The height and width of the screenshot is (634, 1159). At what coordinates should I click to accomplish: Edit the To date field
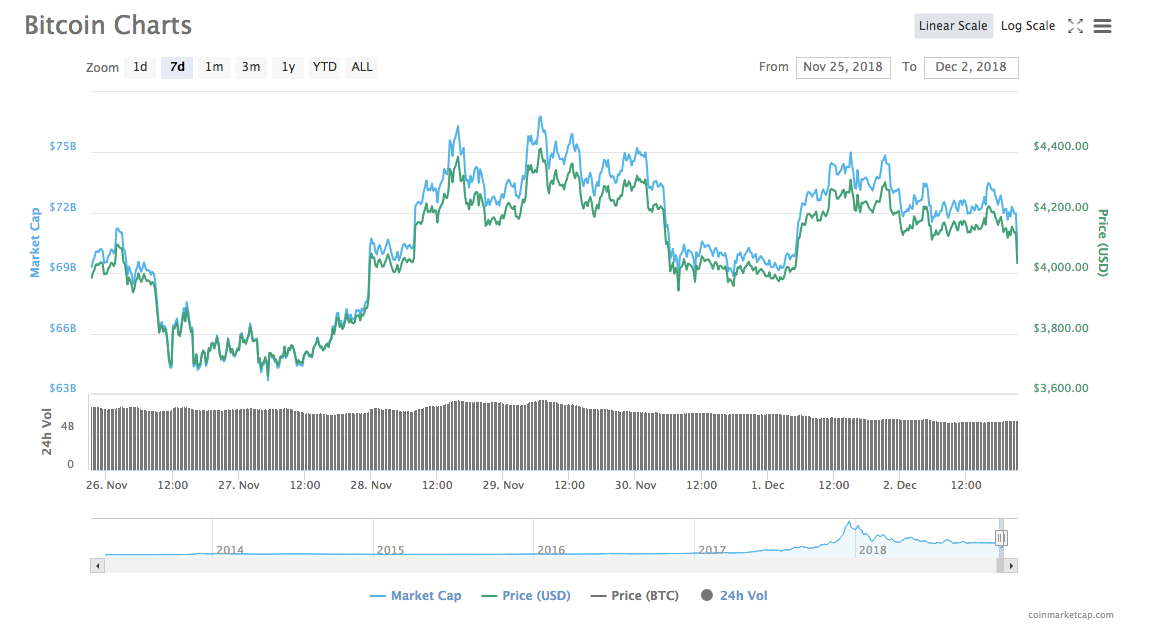[971, 67]
